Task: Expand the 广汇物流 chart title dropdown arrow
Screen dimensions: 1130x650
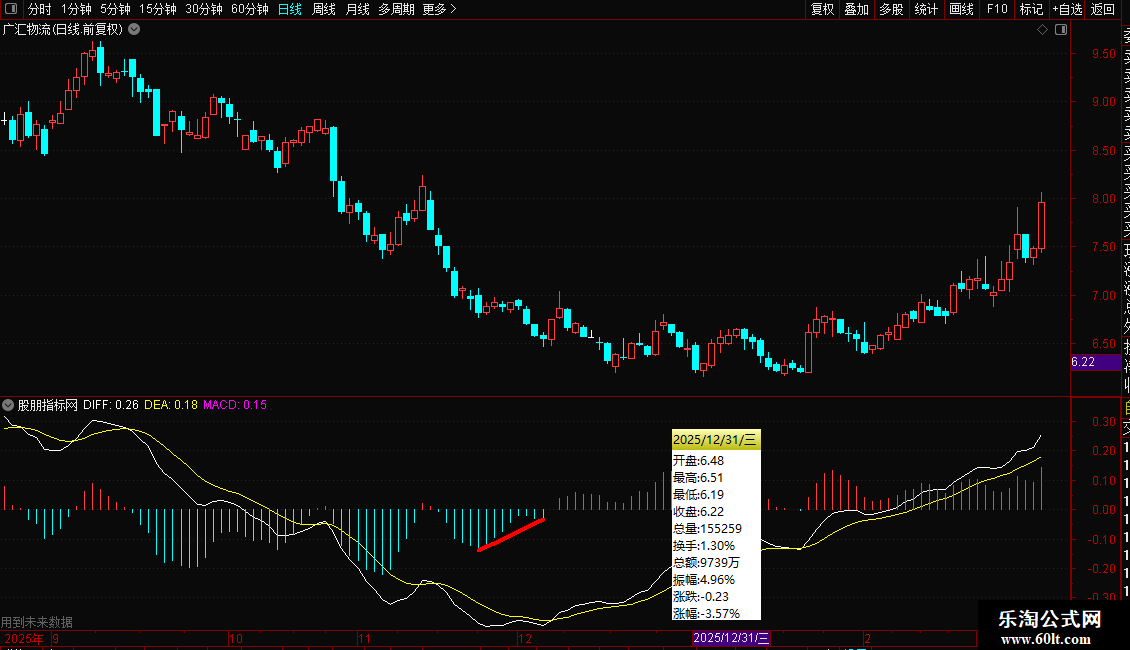Action: 134,29
